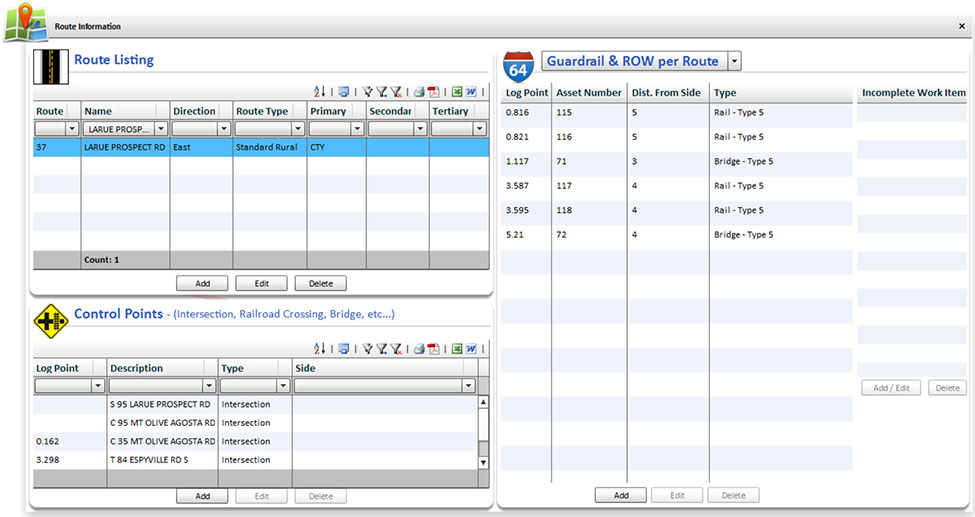The width and height of the screenshot is (975, 517).
Task: Expand the Route Type filter dropdown
Action: pos(297,129)
